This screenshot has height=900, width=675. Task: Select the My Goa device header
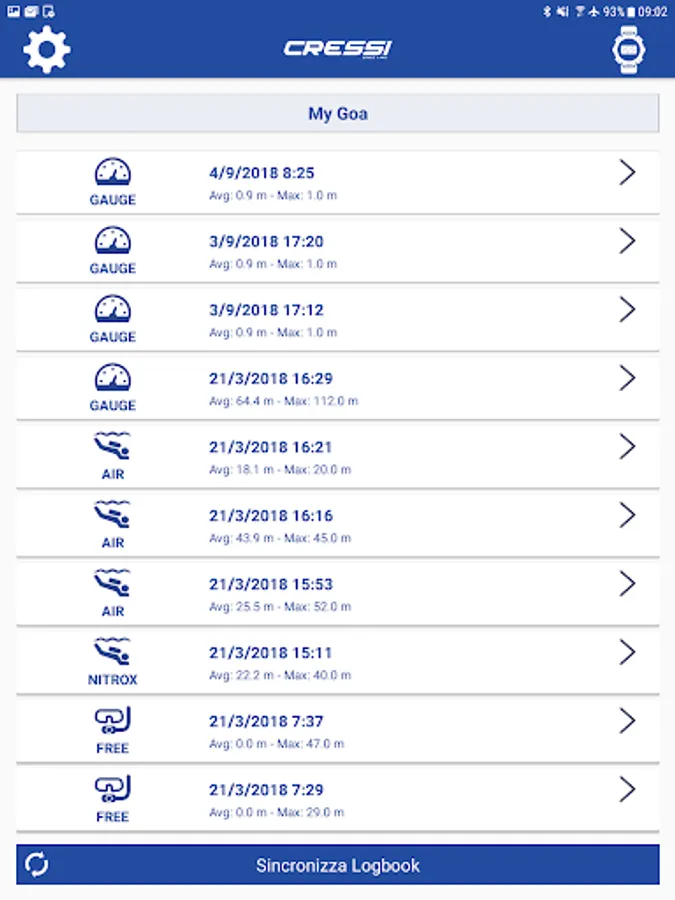pos(338,114)
